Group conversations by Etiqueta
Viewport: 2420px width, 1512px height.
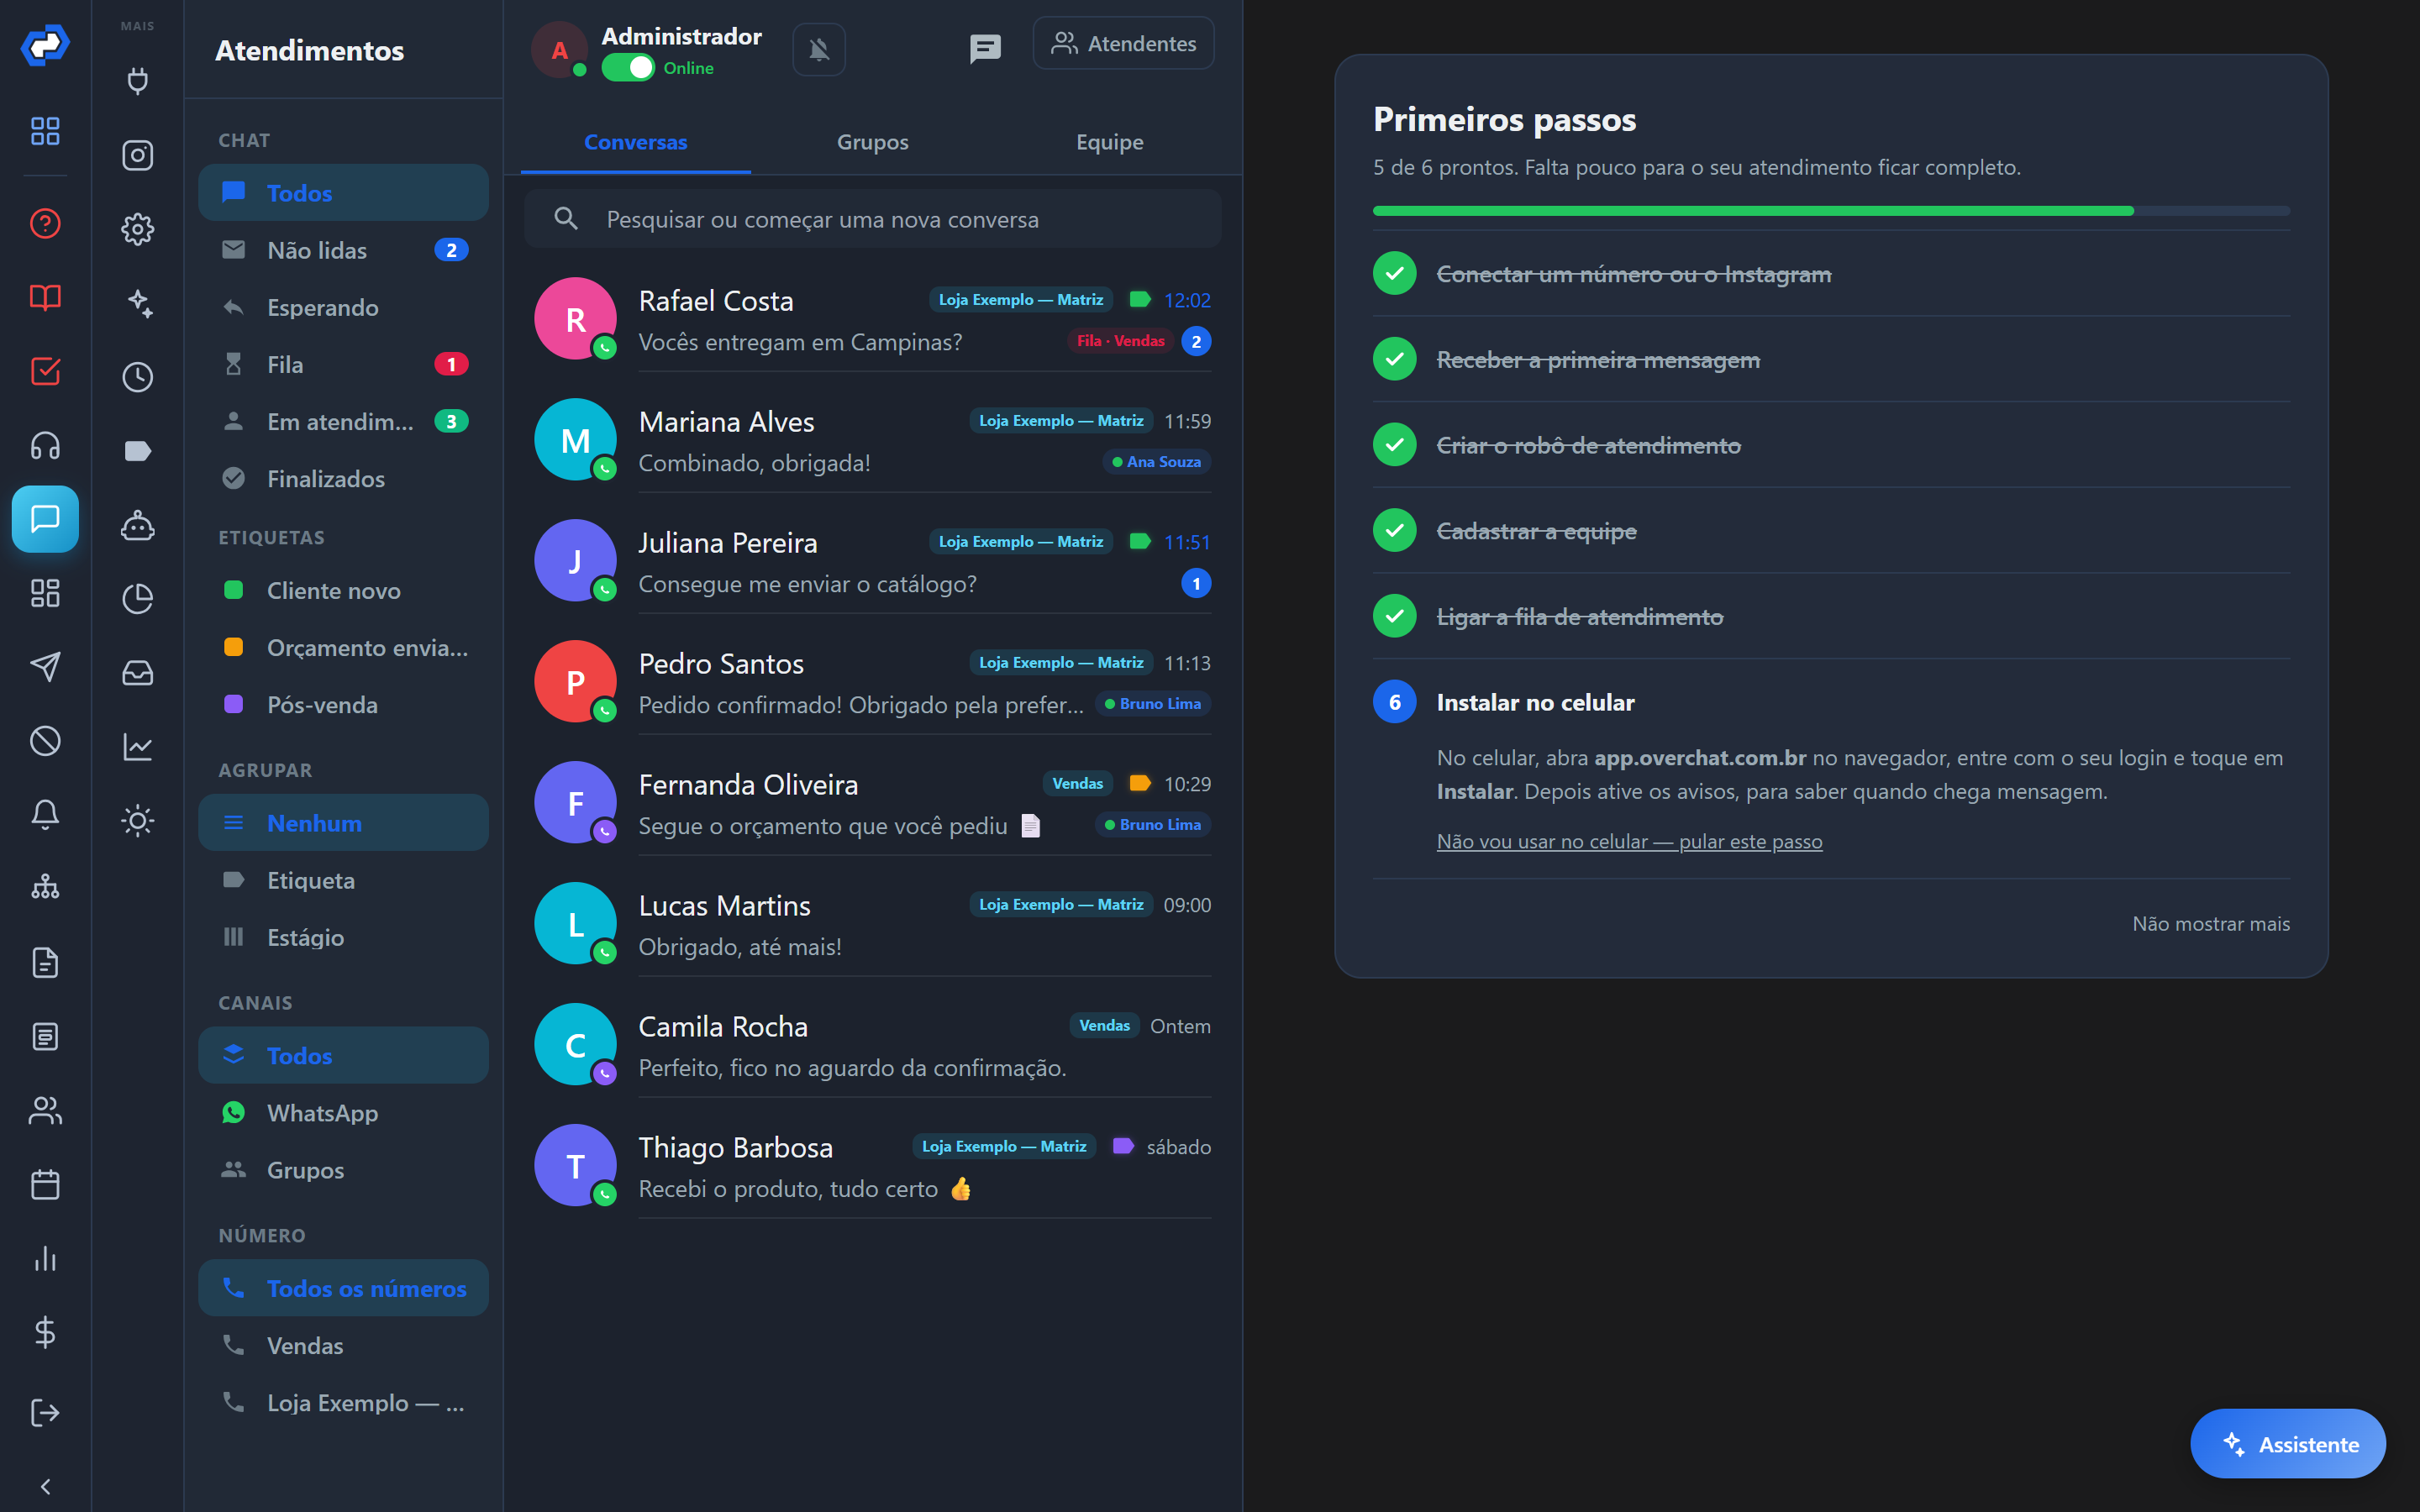pos(343,880)
